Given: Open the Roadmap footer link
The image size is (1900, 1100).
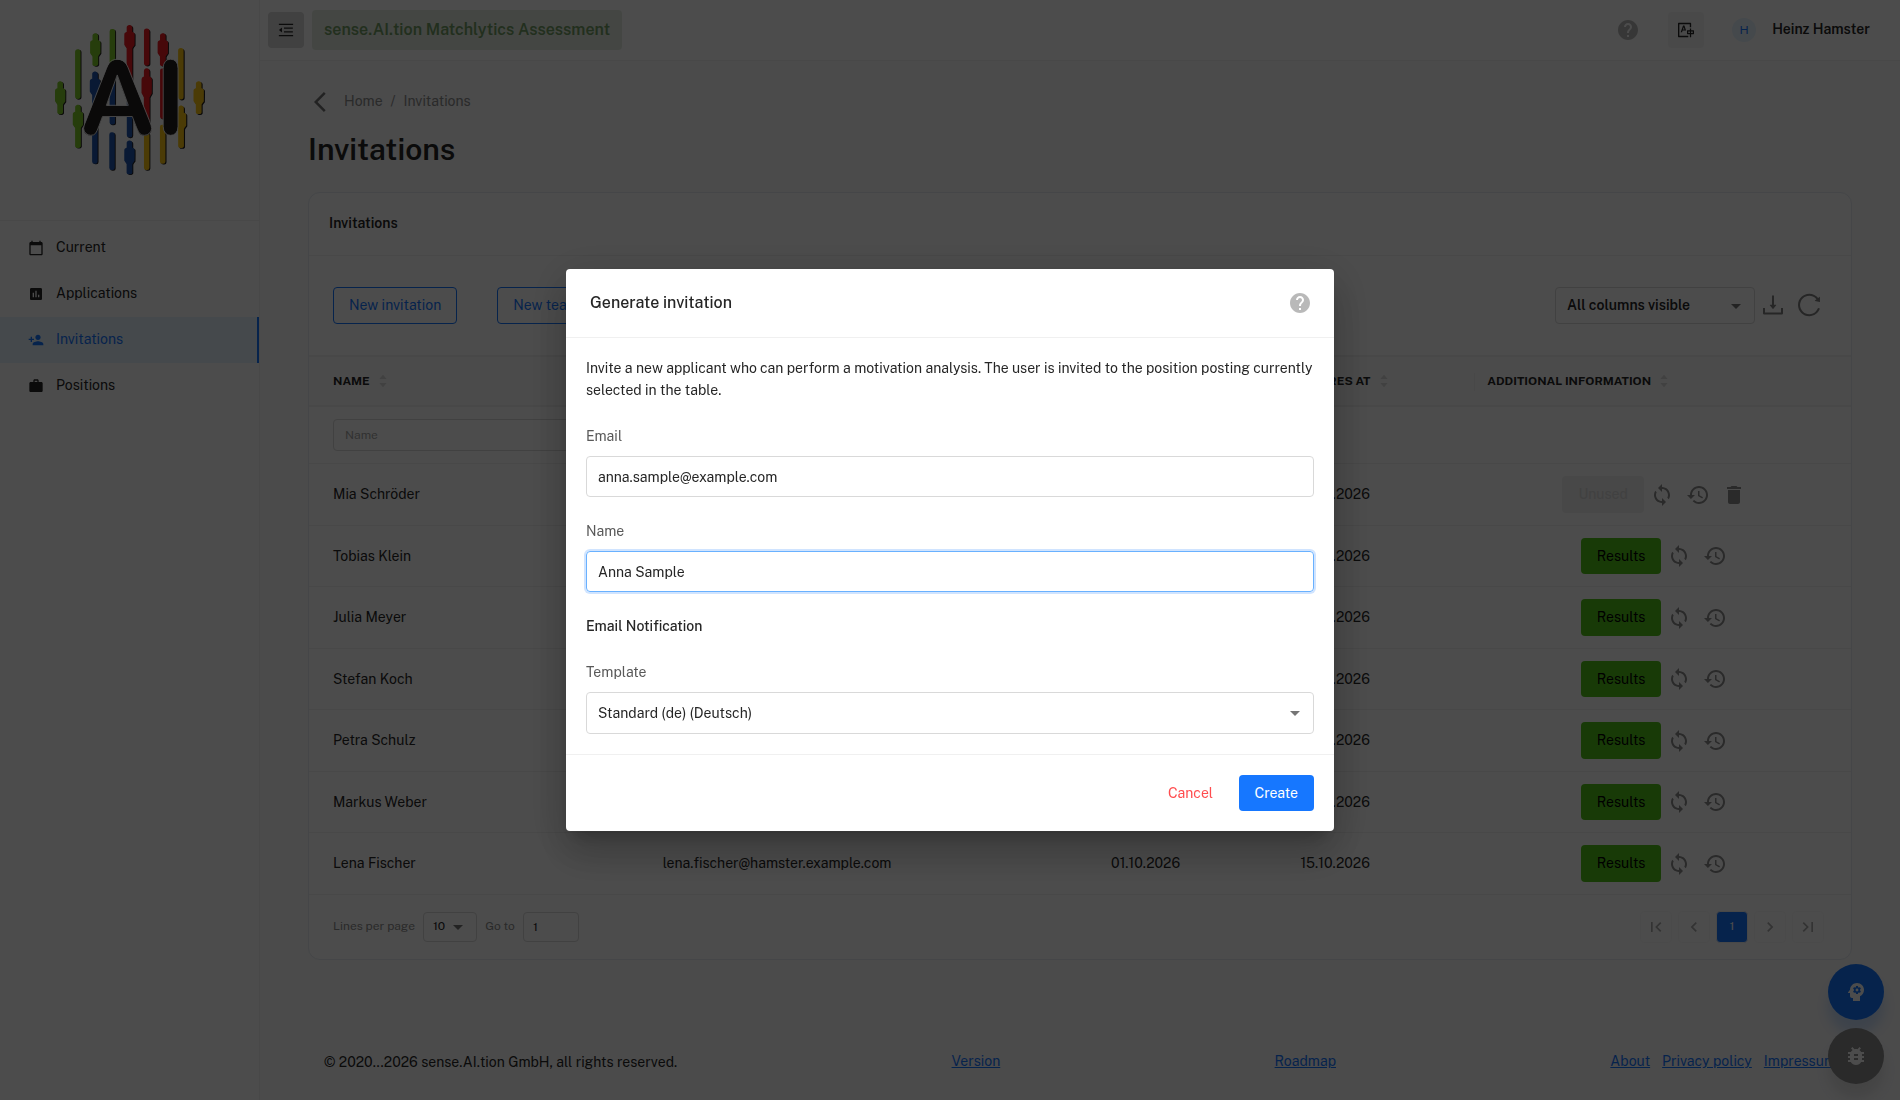Looking at the screenshot, I should (1305, 1061).
